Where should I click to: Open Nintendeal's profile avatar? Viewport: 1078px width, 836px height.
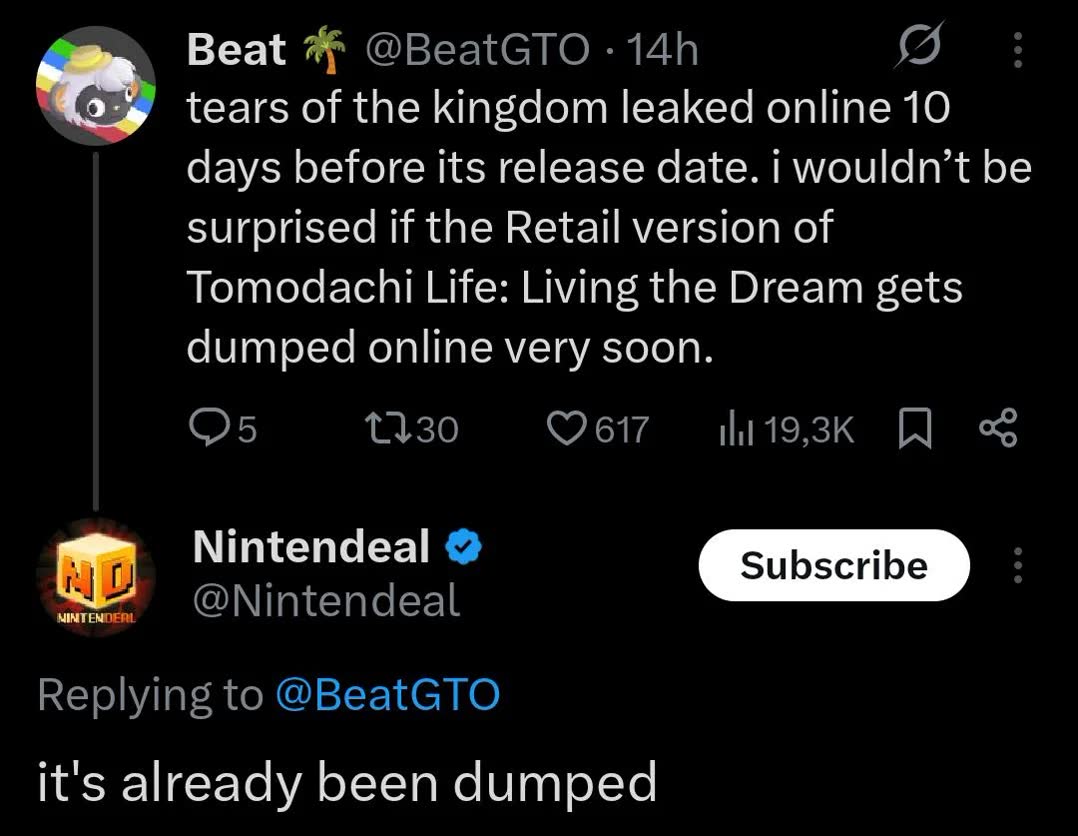[x=96, y=578]
